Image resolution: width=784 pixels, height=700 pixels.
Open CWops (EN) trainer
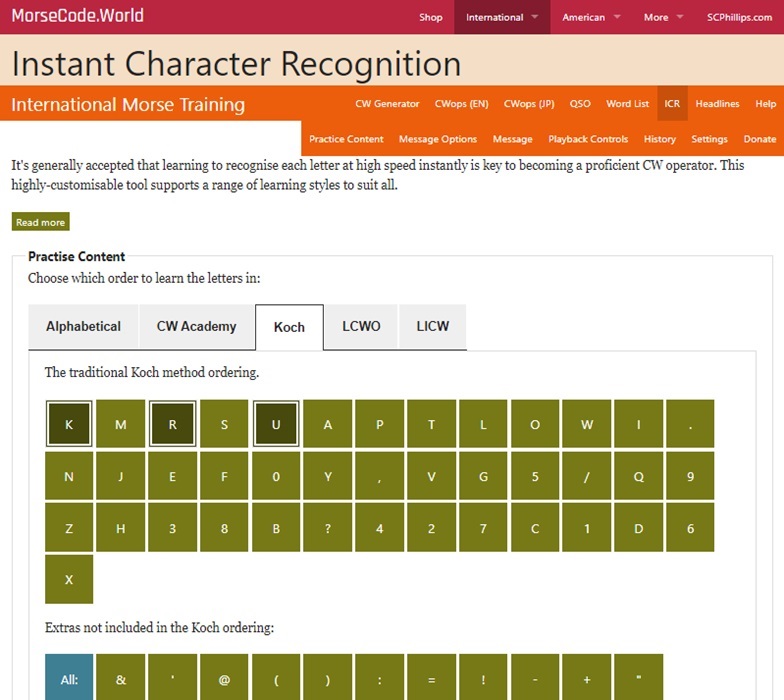coord(461,104)
